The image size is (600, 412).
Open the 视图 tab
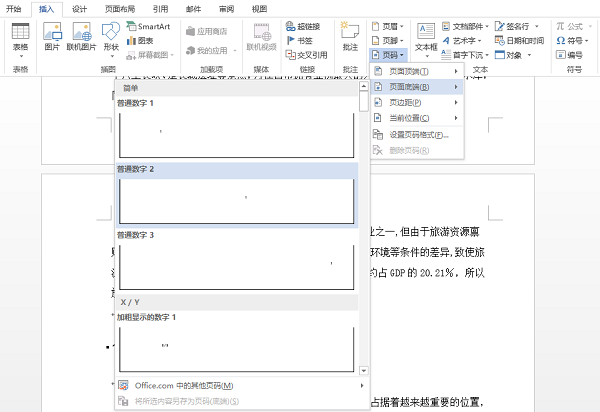(259, 9)
